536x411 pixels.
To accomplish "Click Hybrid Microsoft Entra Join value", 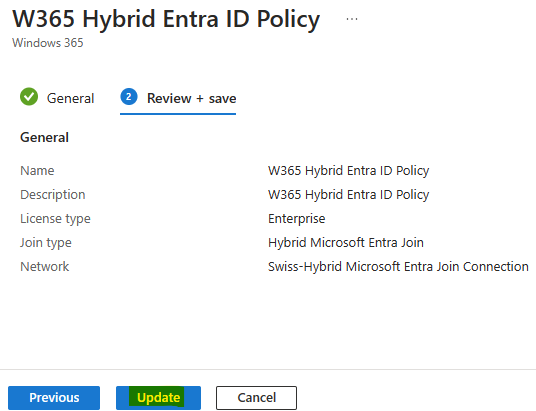I will pos(346,243).
